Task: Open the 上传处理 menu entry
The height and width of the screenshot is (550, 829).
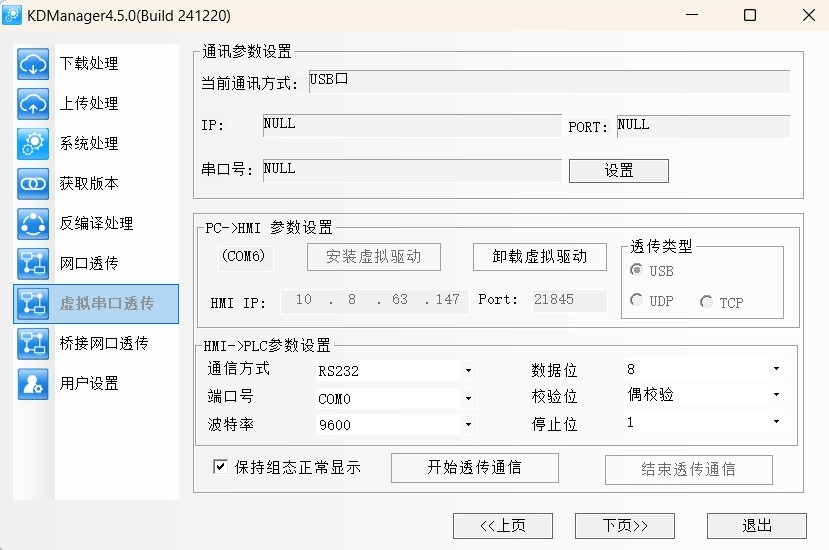Action: (89, 103)
